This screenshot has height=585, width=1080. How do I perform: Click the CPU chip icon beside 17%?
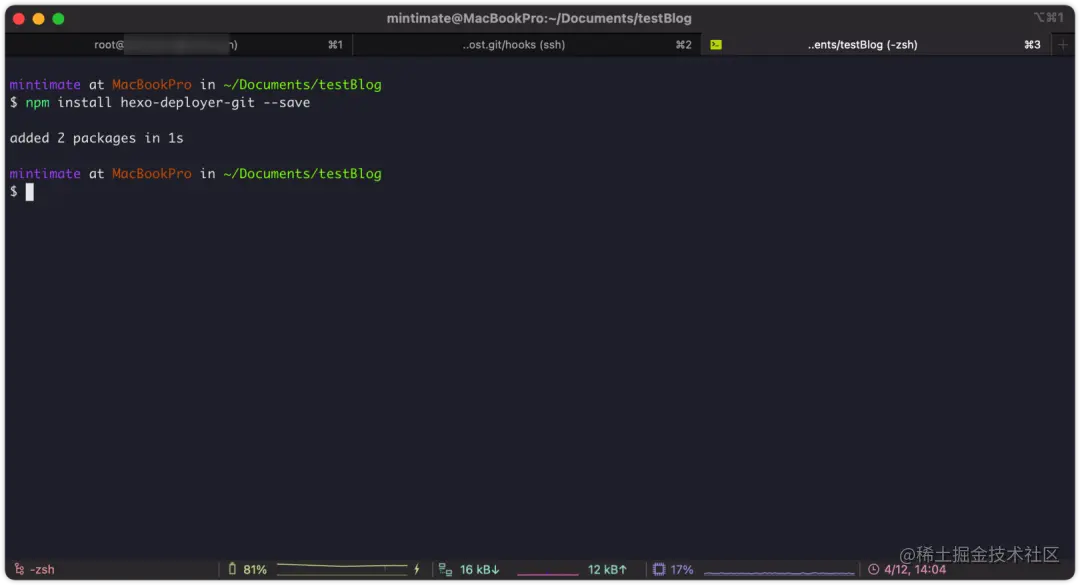tap(659, 569)
